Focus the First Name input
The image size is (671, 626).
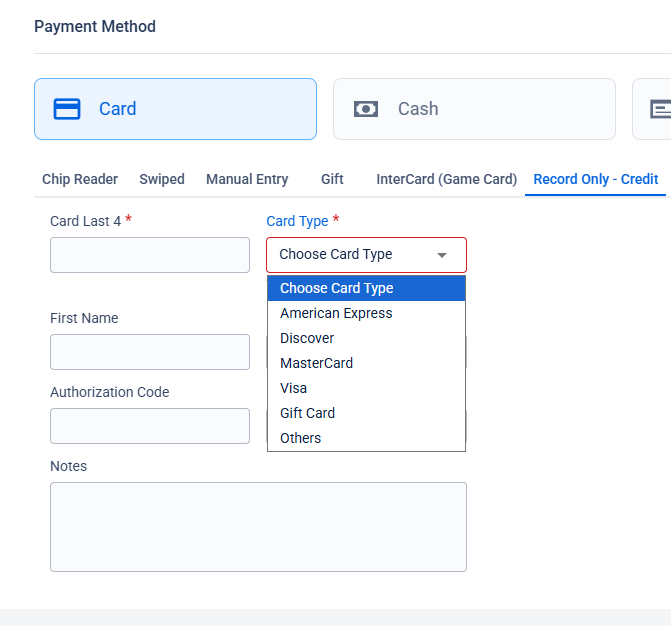pyautogui.click(x=150, y=352)
